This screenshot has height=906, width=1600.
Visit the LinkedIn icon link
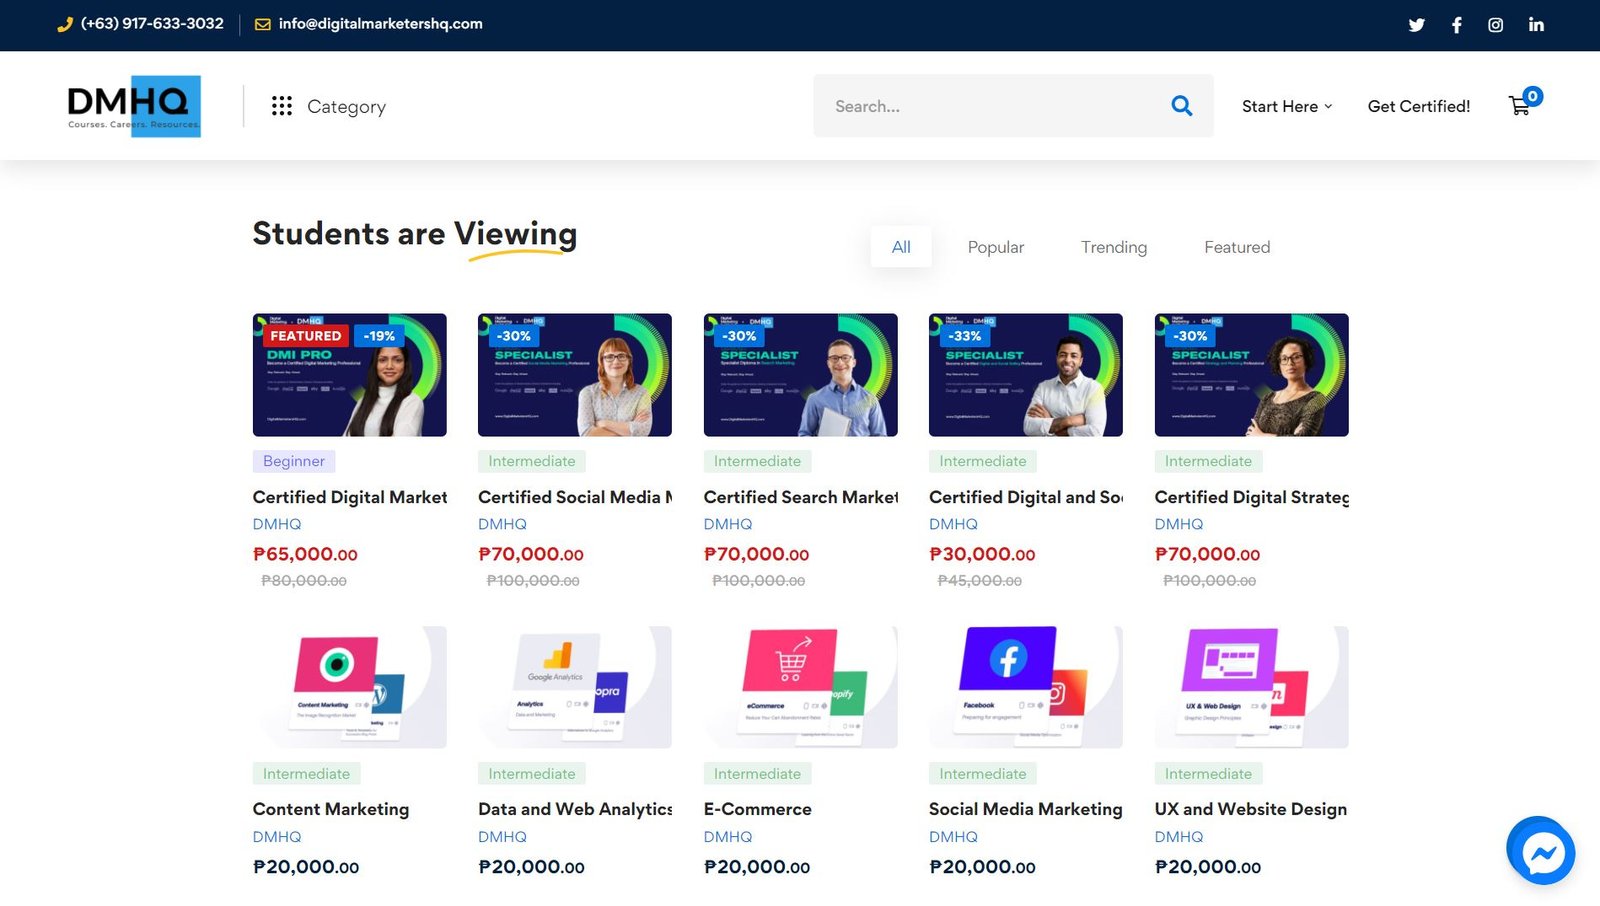(x=1536, y=25)
